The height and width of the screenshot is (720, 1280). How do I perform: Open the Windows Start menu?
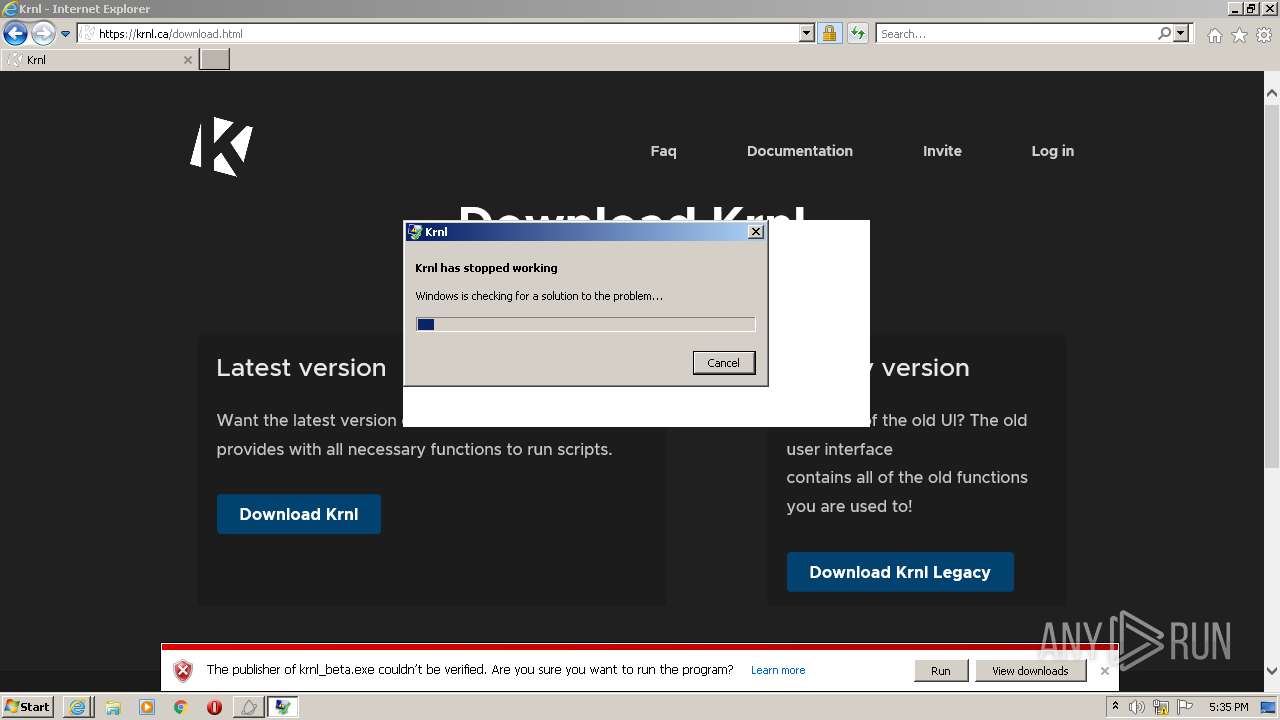(28, 706)
